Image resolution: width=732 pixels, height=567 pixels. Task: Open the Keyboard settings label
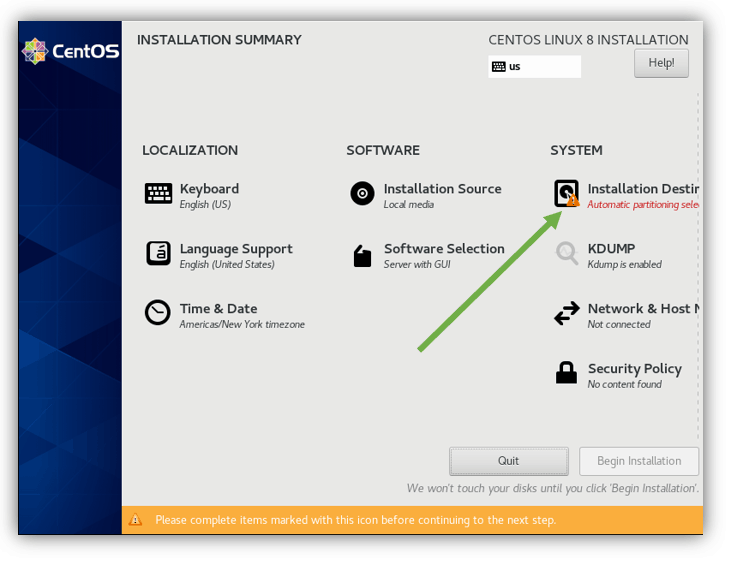209,189
